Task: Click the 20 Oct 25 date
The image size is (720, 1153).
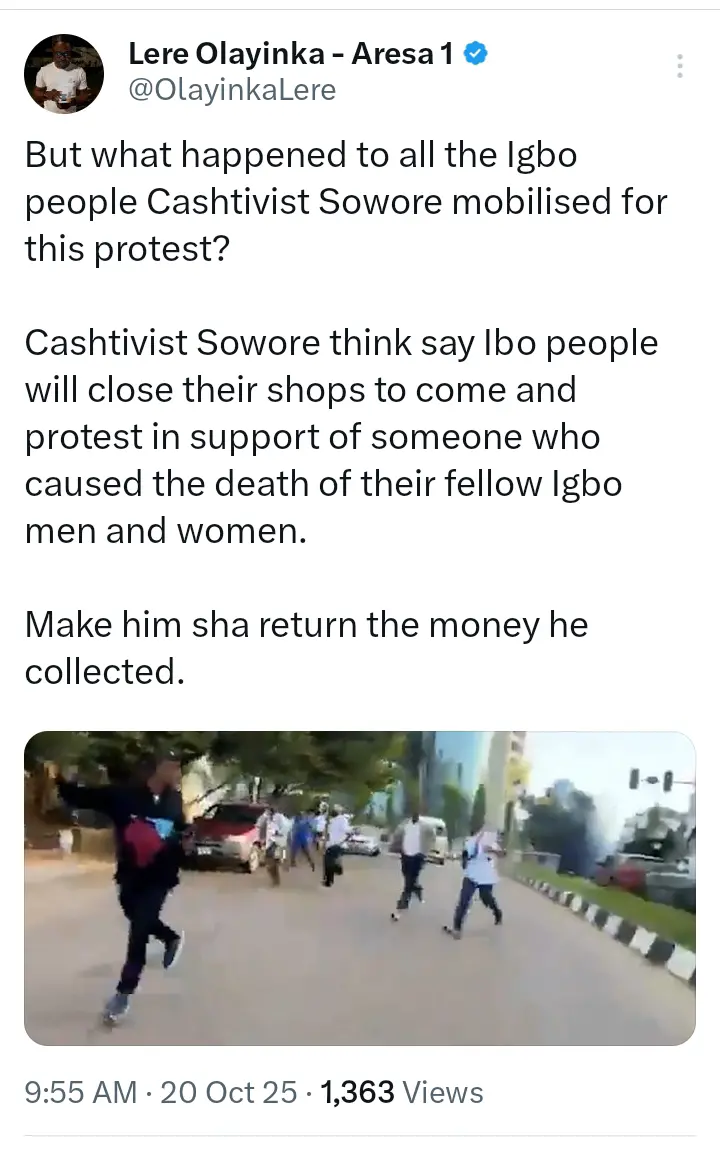Action: 229,1092
